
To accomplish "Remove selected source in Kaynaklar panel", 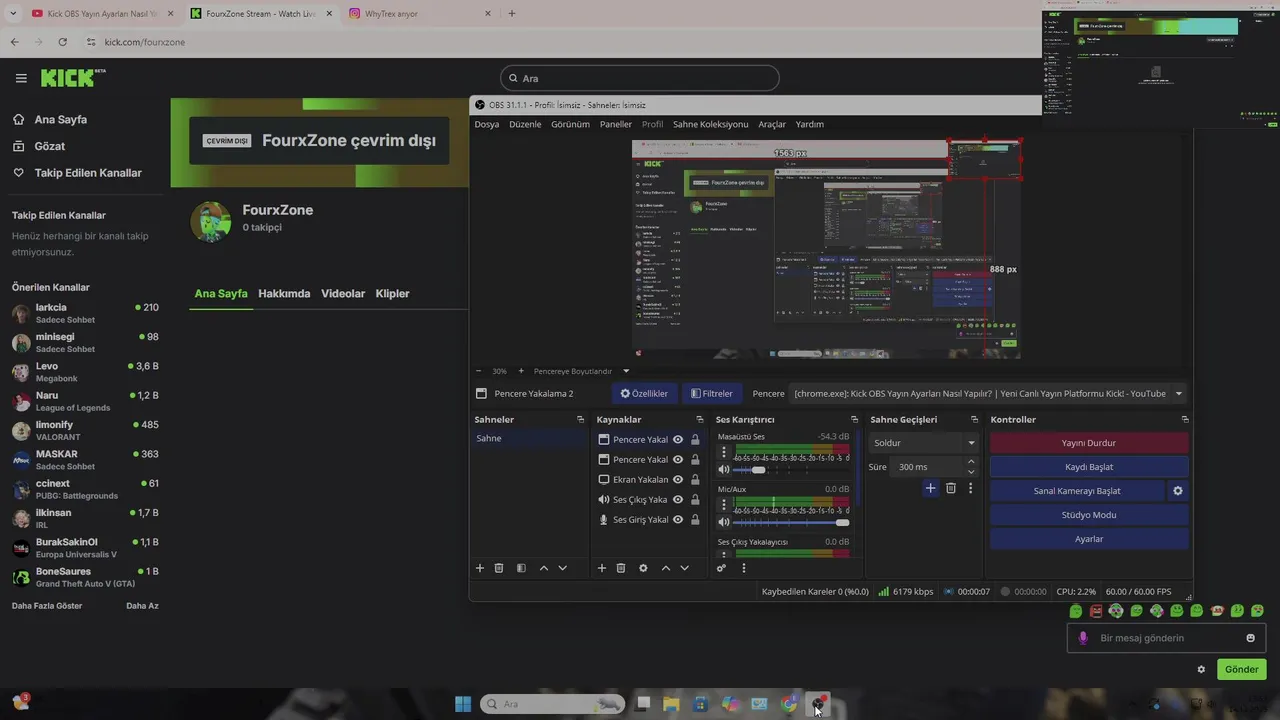I will (621, 568).
